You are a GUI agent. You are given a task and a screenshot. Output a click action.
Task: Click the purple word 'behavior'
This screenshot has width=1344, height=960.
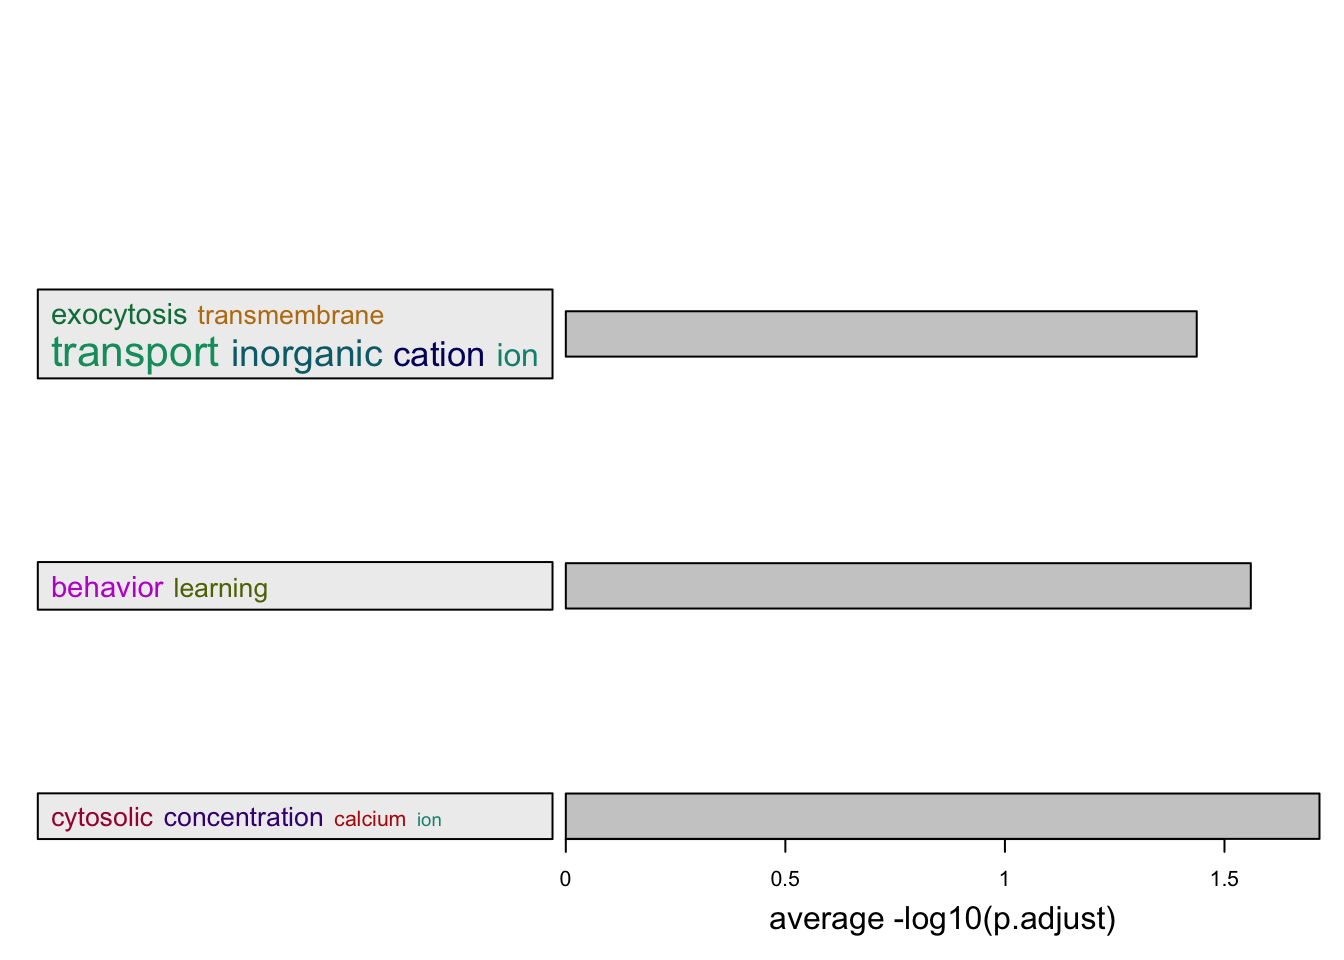pyautogui.click(x=107, y=587)
